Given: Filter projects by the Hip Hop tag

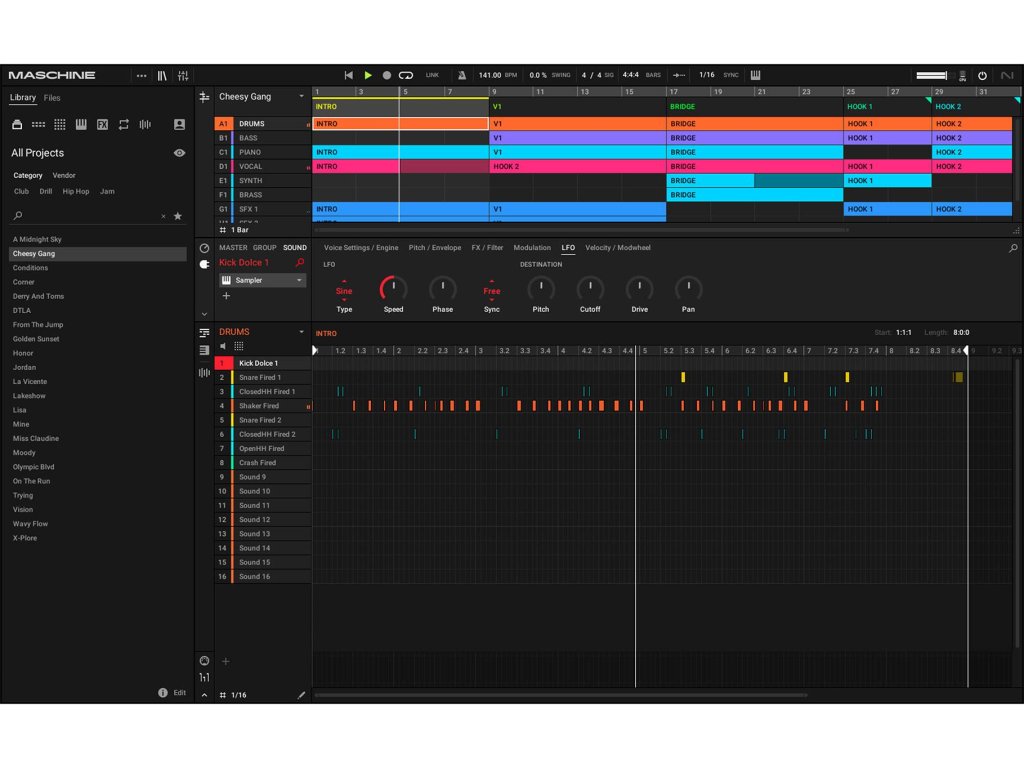Looking at the screenshot, I should [76, 192].
